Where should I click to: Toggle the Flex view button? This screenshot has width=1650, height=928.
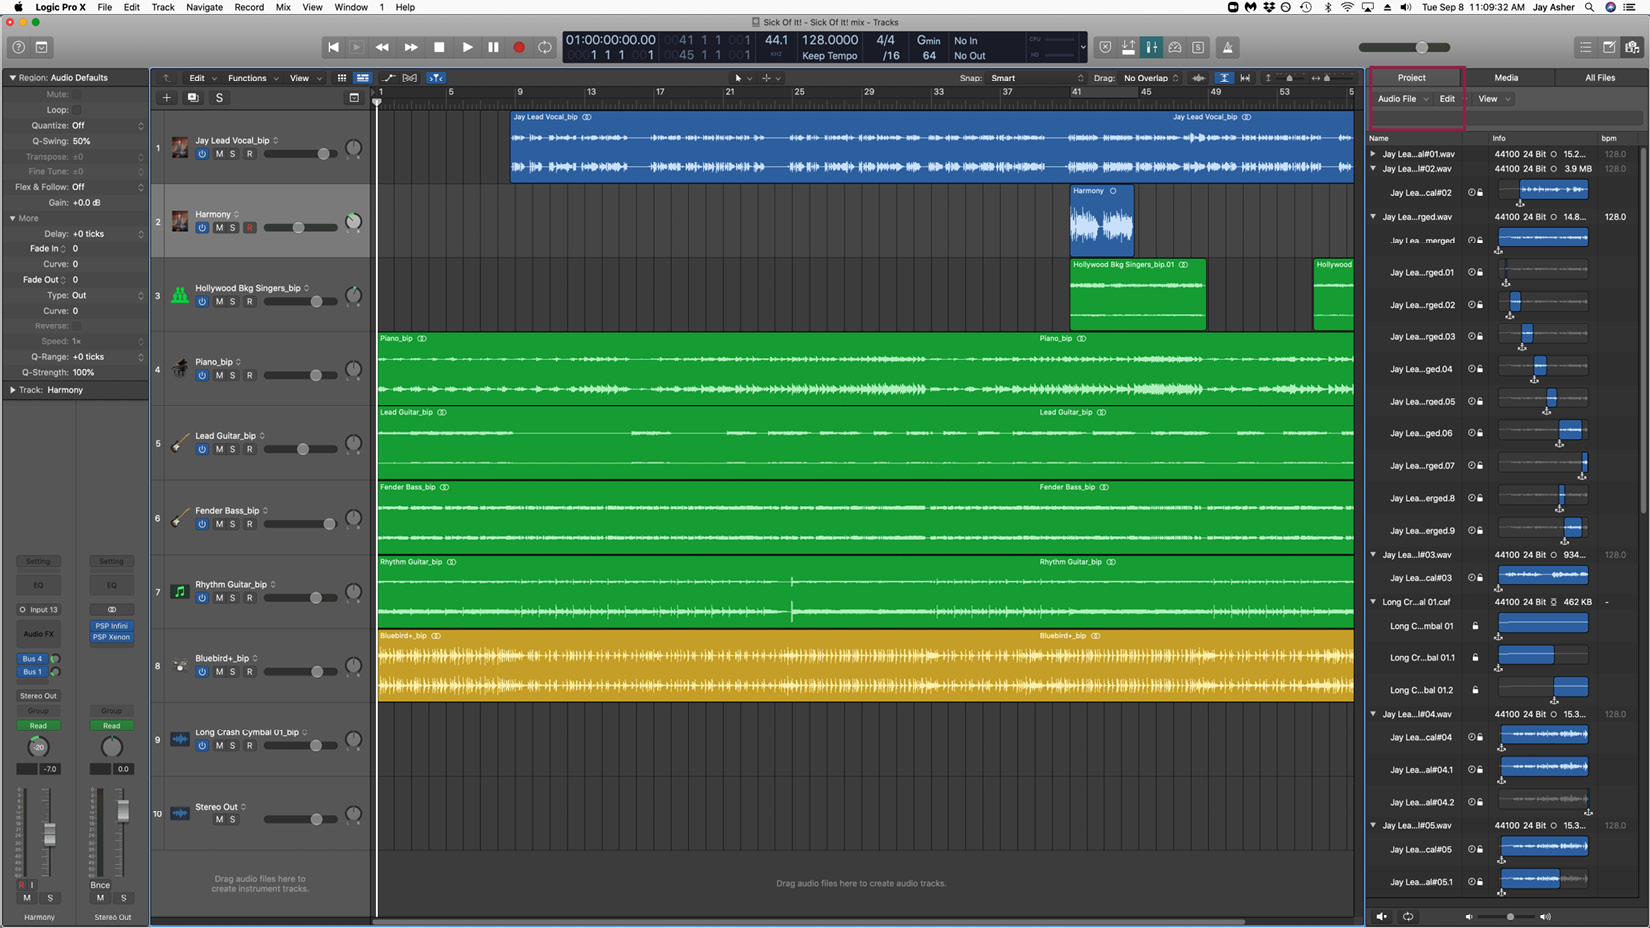click(x=410, y=78)
